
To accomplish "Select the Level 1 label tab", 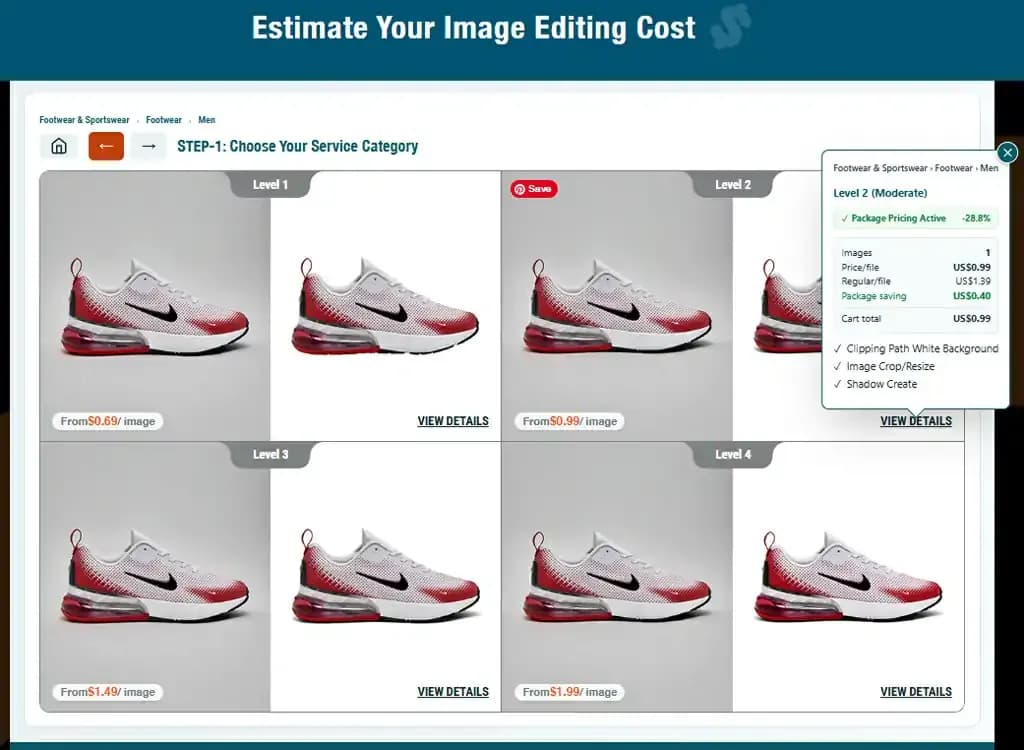I will (270, 184).
